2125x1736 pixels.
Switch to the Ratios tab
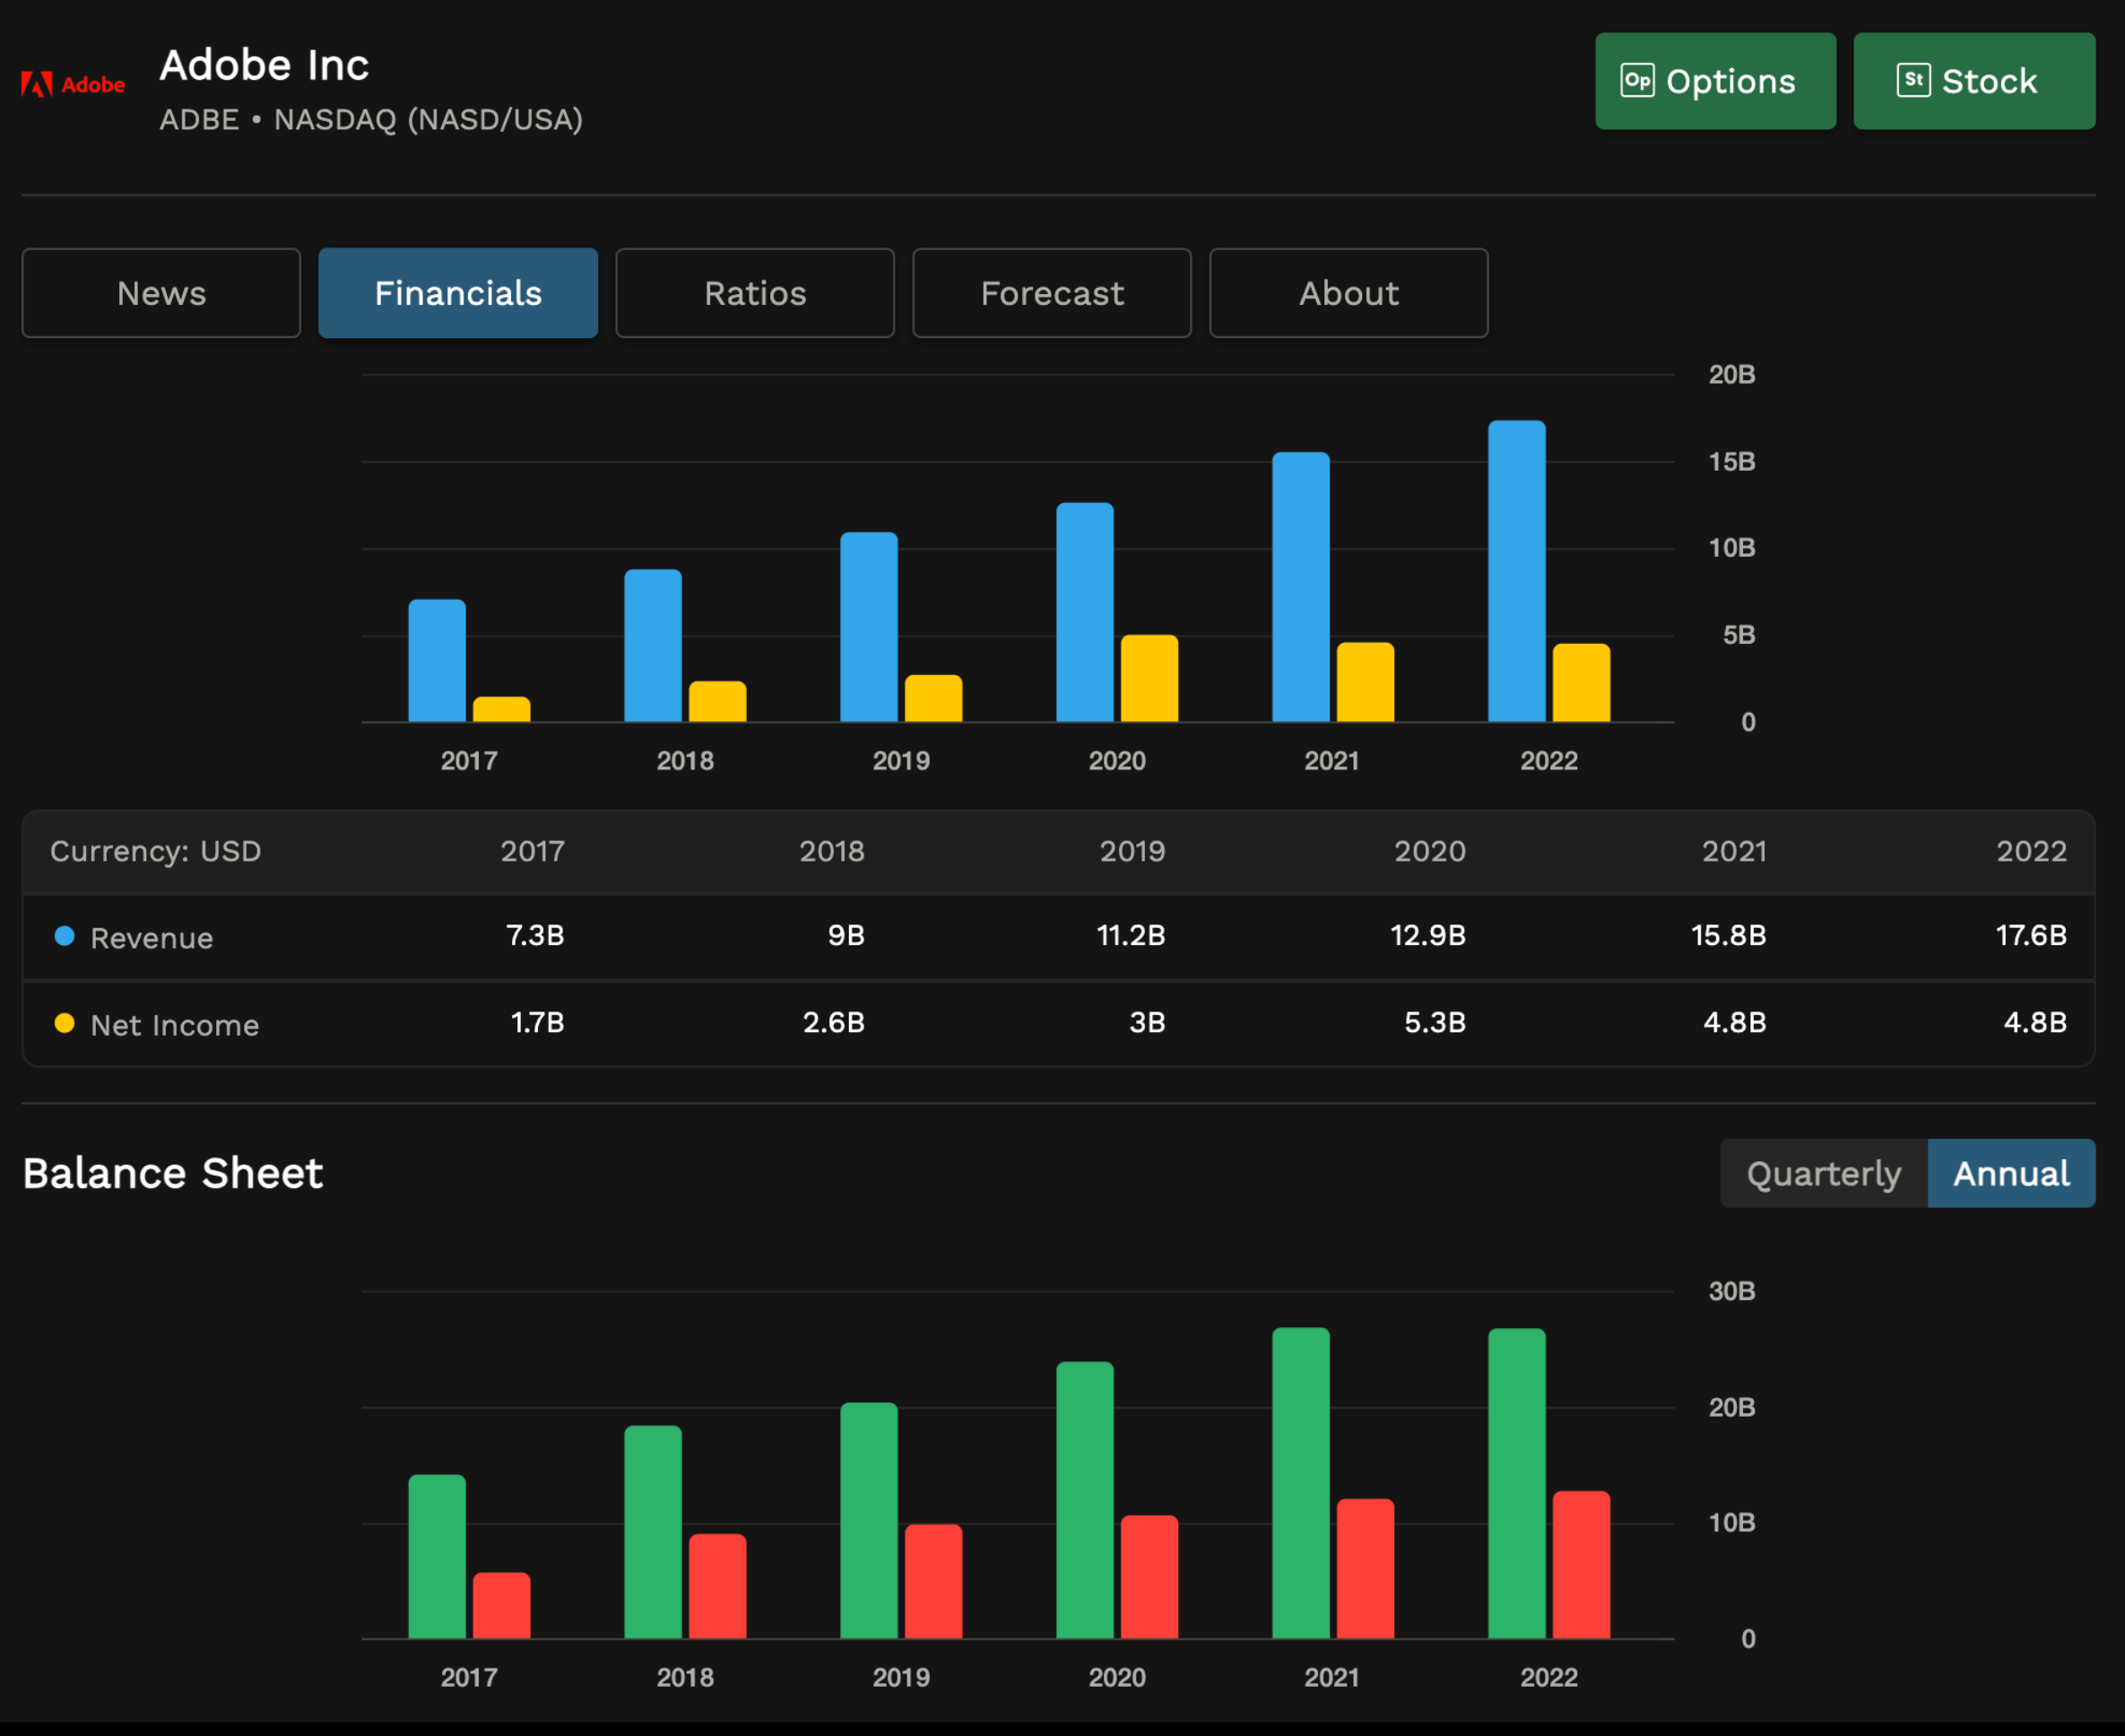pyautogui.click(x=755, y=293)
